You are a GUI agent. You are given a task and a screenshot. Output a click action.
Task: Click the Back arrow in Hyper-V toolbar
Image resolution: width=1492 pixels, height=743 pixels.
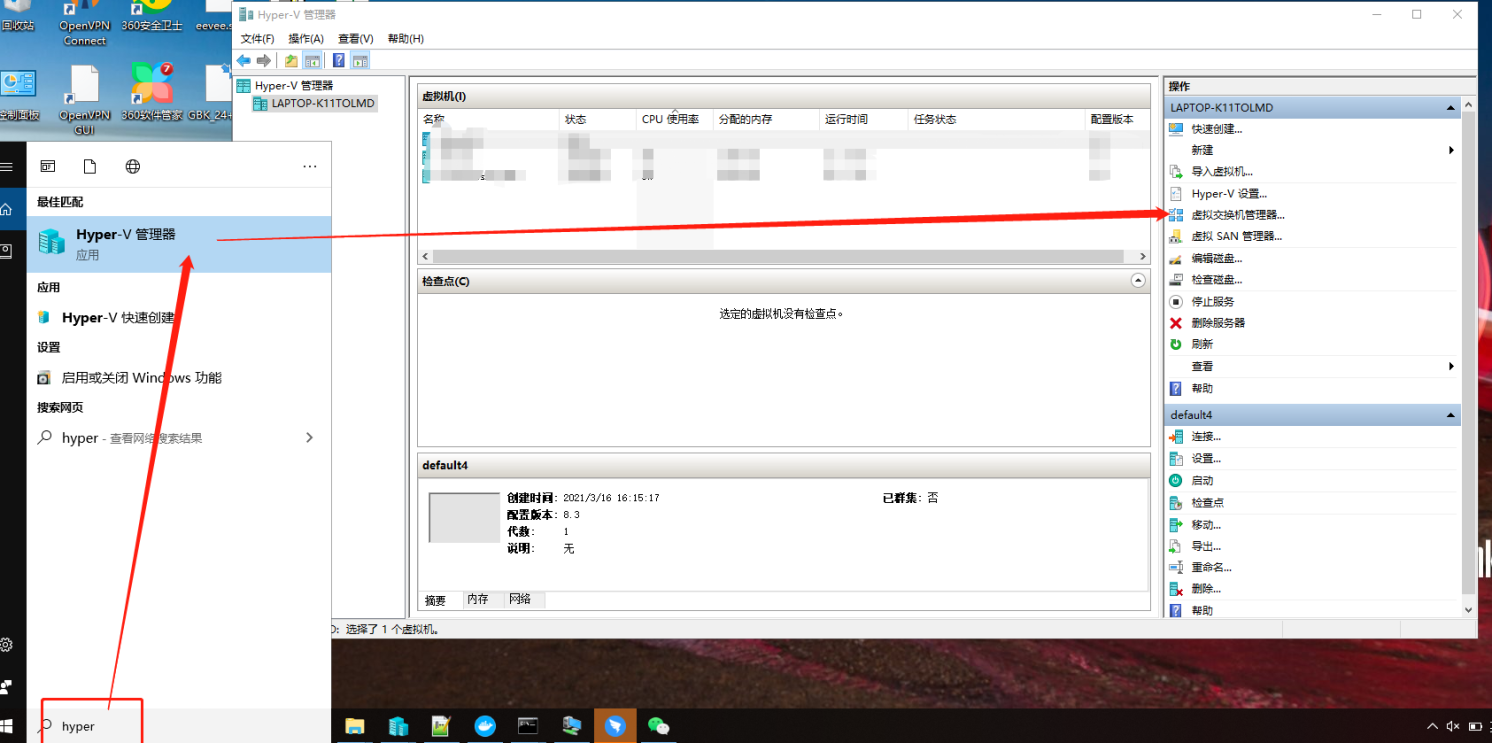pyautogui.click(x=243, y=61)
